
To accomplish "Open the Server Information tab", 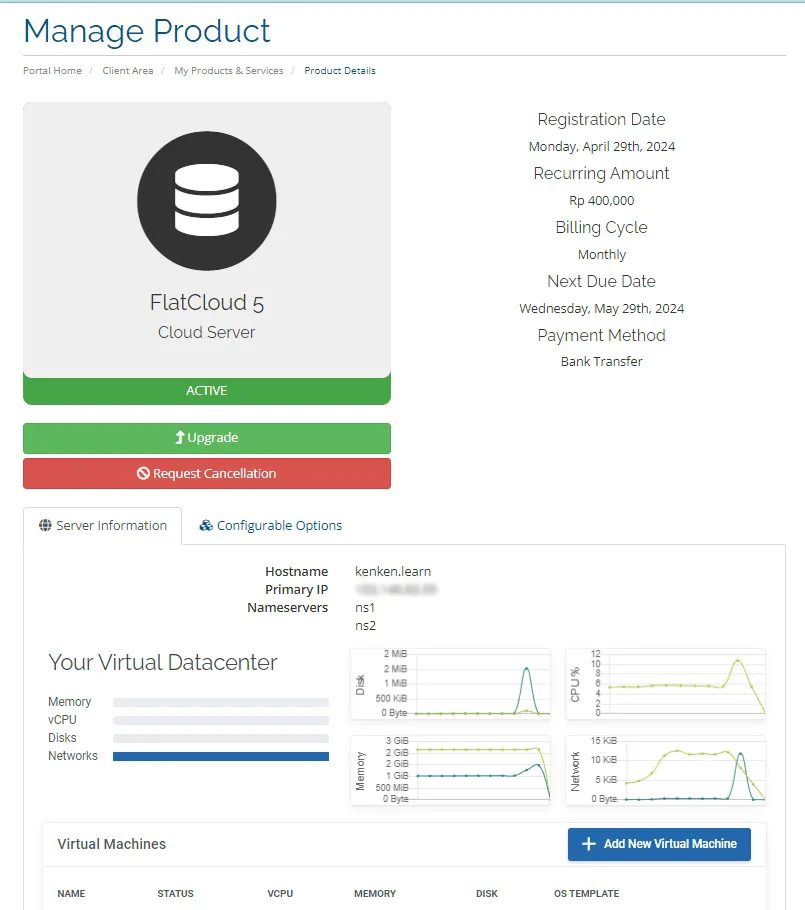I will click(103, 526).
